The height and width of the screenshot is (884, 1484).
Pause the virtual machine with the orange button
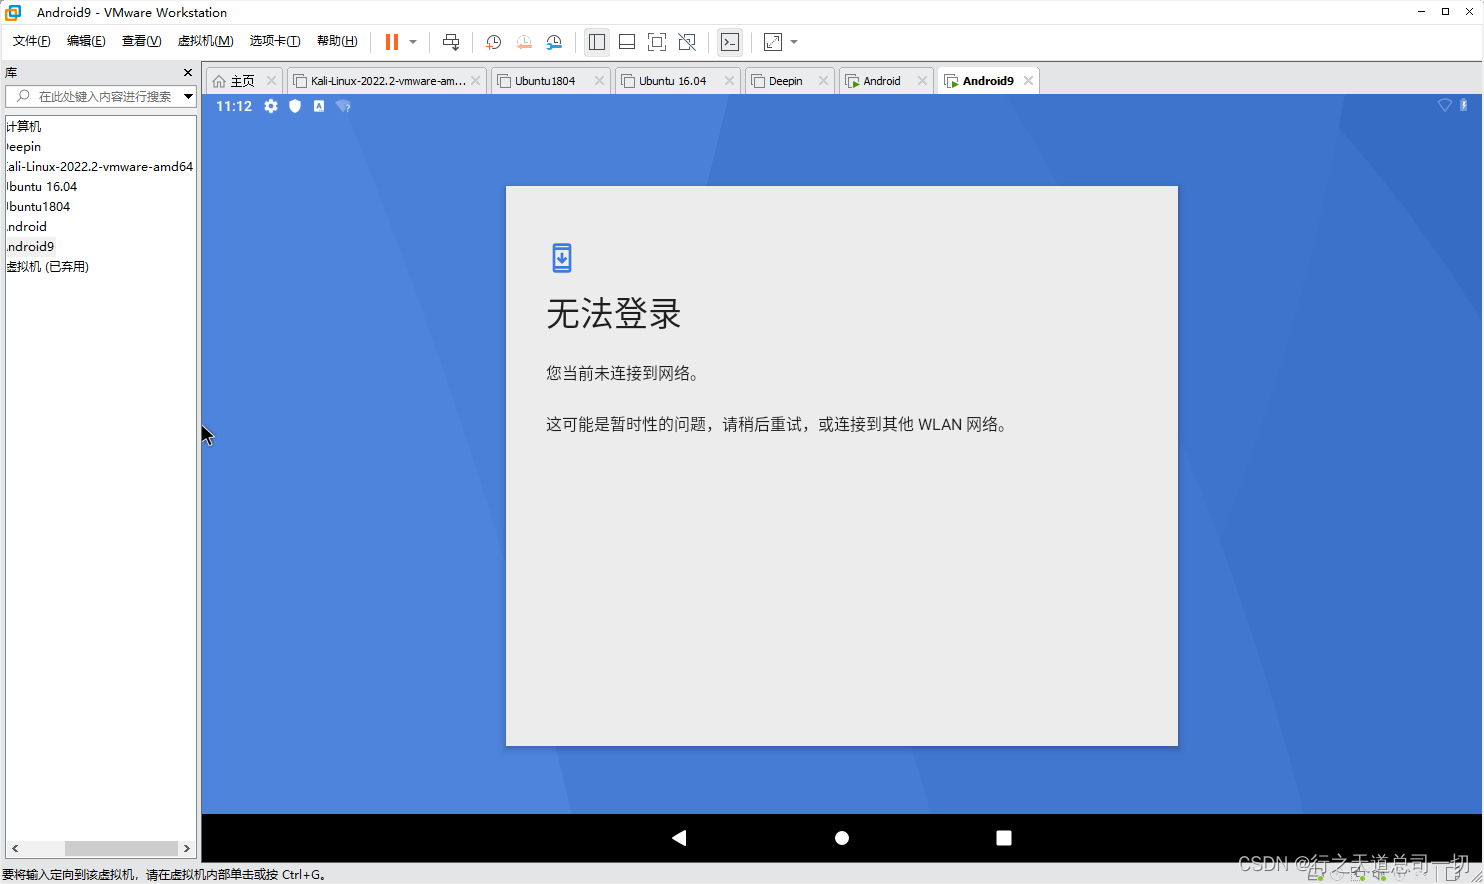[392, 42]
